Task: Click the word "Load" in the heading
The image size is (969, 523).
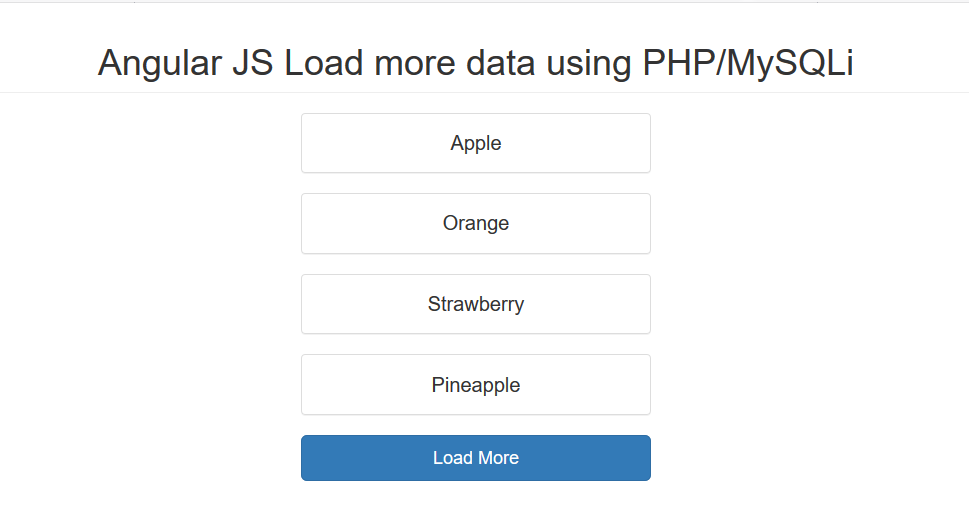Action: click(x=323, y=63)
